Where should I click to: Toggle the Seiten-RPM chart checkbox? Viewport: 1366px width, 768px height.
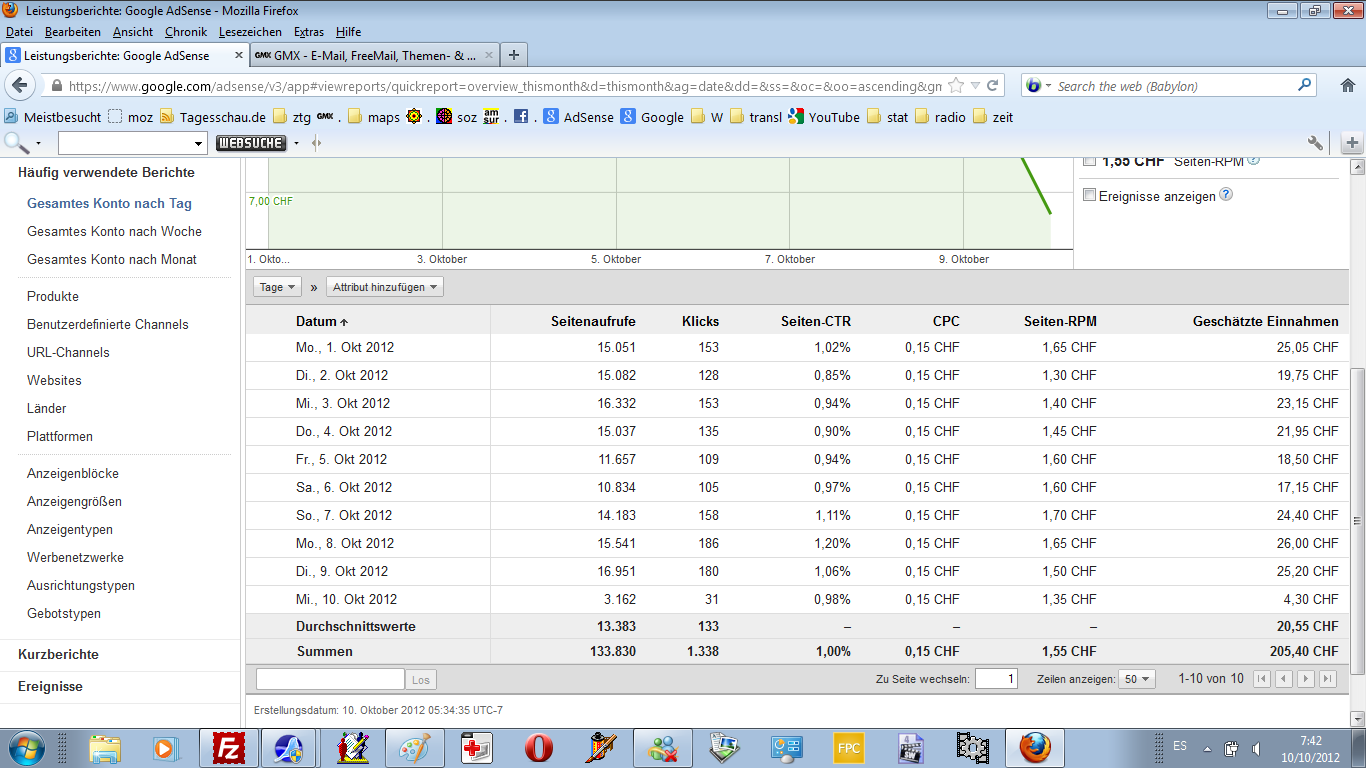(1090, 161)
